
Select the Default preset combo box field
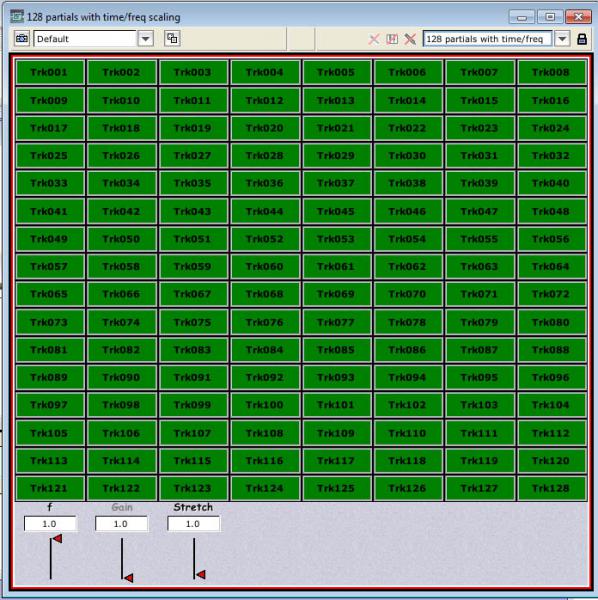[x=85, y=39]
